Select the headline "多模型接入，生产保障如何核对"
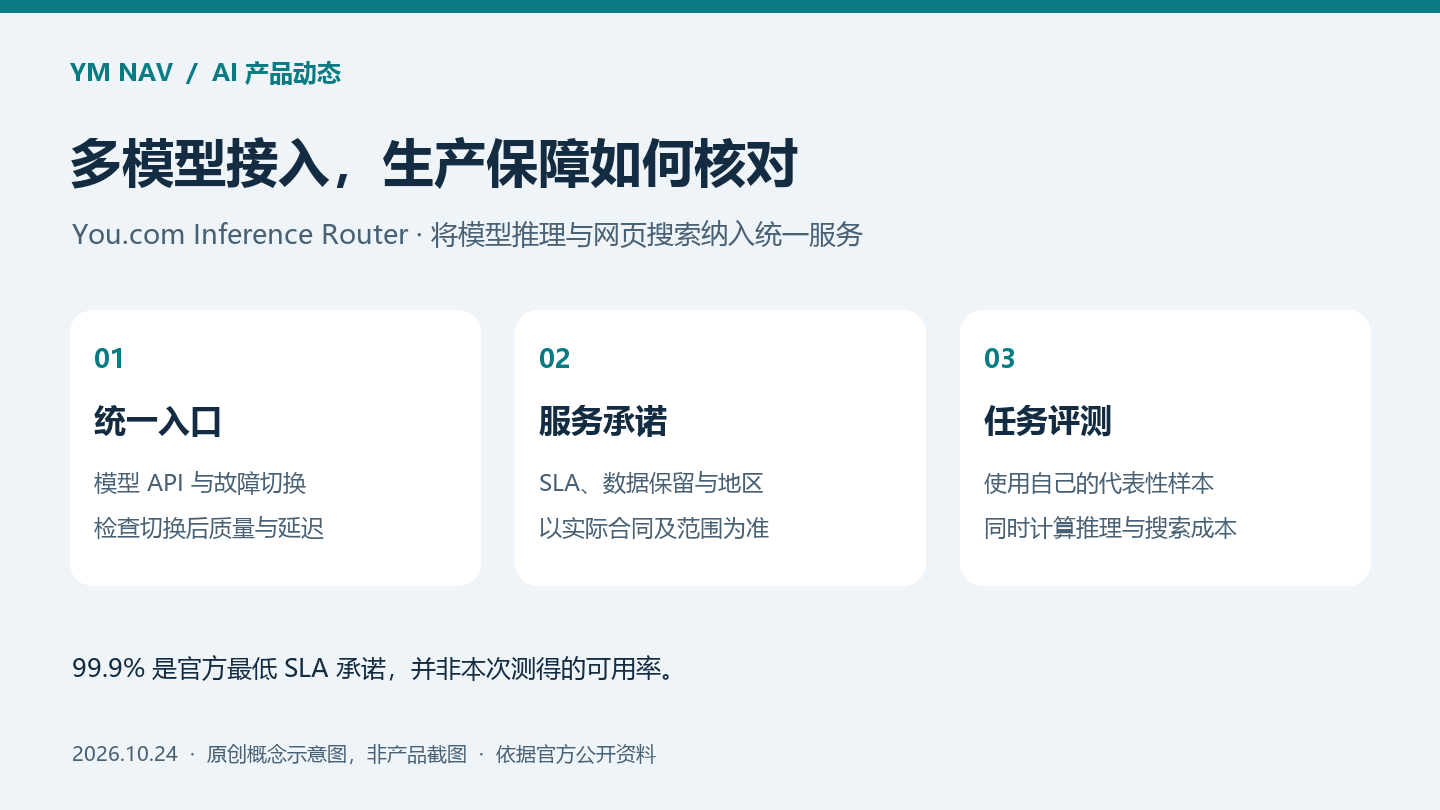 point(434,164)
